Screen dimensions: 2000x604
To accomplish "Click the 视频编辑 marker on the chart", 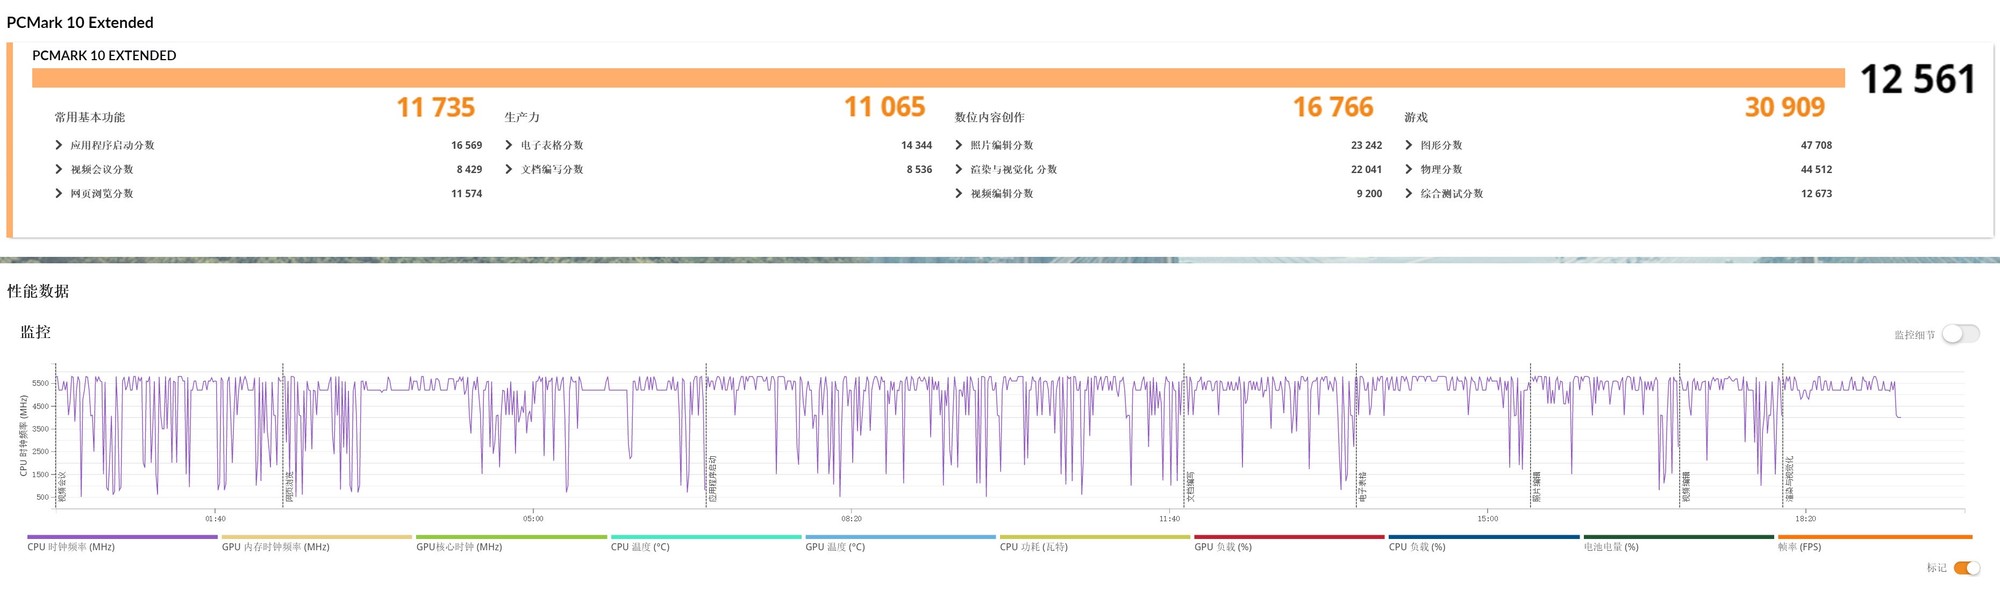I will (x=1685, y=487).
